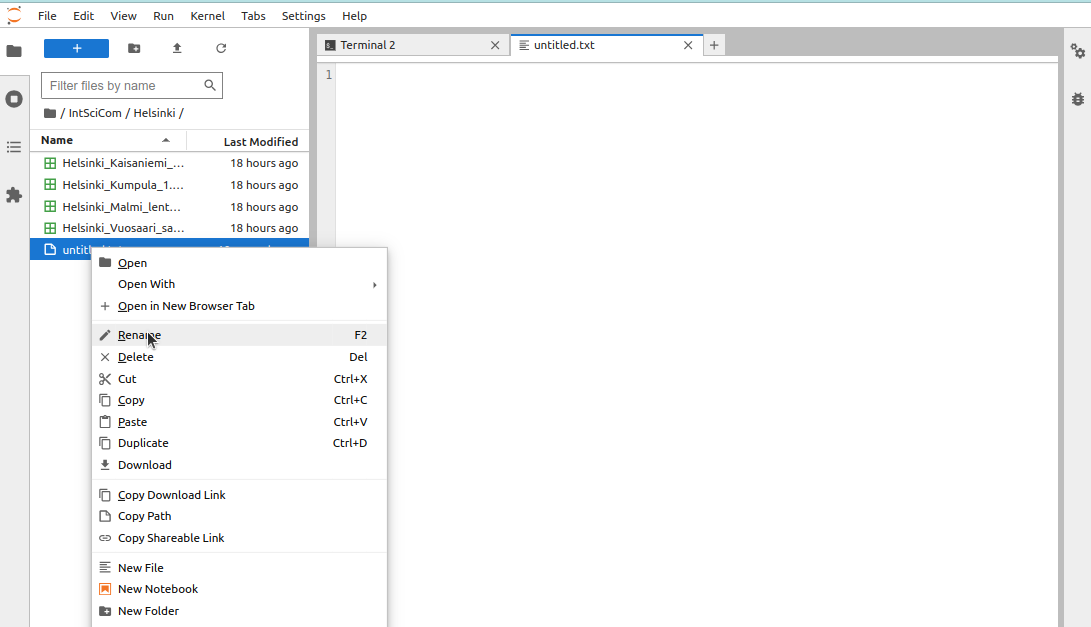Navigate to the Helsinki breadcrumb
The height and width of the screenshot is (627, 1091).
(154, 113)
